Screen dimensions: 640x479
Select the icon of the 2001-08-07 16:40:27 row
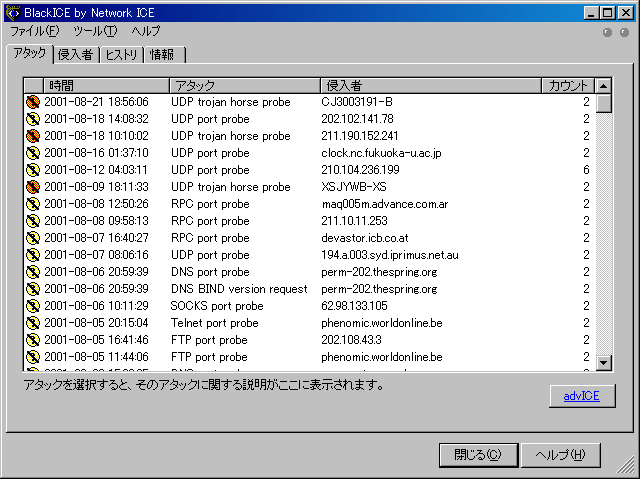33,237
